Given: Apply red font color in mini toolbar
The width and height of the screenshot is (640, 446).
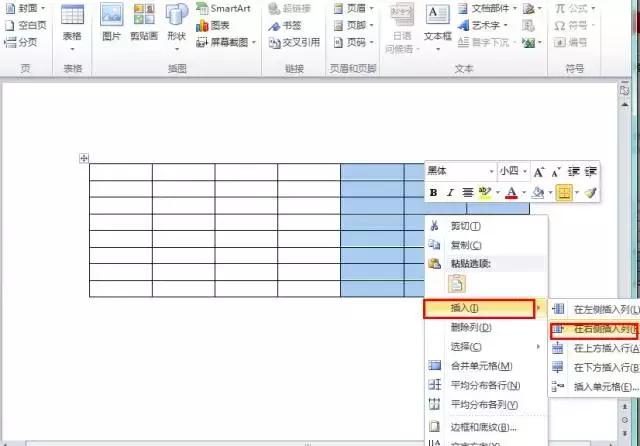Looking at the screenshot, I should tap(511, 192).
